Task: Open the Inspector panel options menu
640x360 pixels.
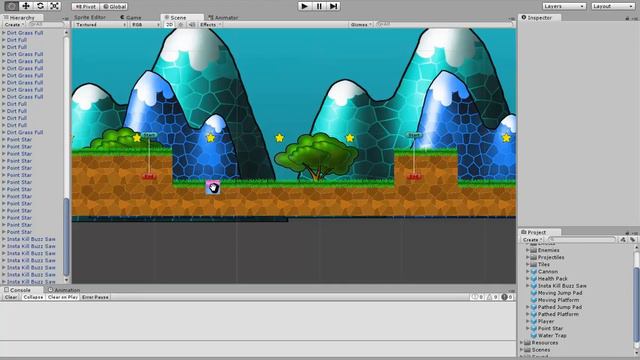Action: point(635,18)
